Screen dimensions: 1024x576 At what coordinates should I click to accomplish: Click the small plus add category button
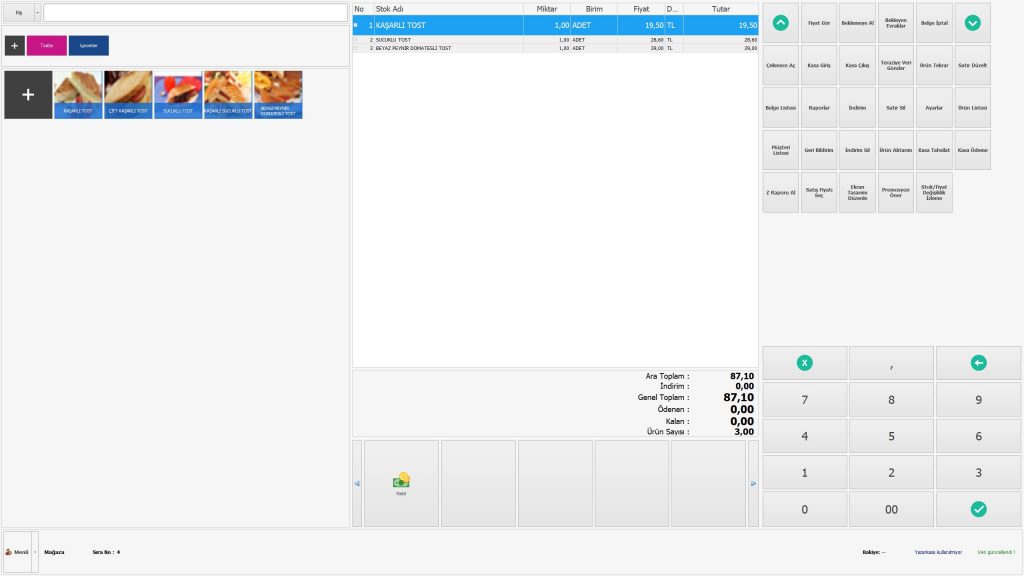15,45
